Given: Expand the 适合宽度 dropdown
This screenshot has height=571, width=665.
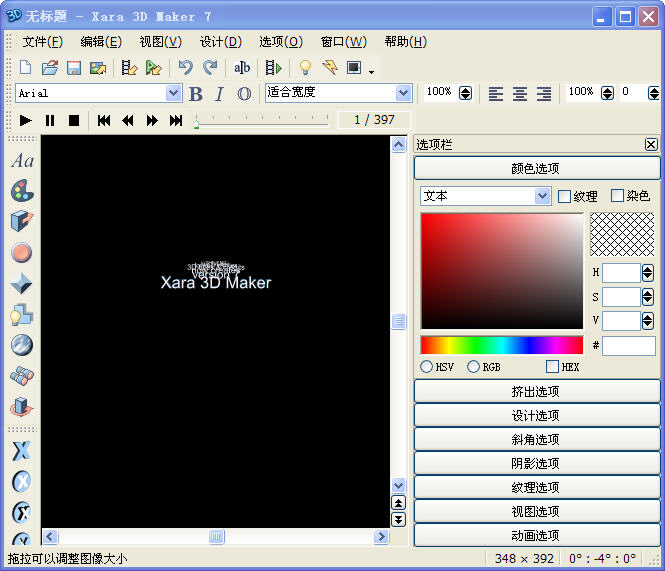Looking at the screenshot, I should [x=403, y=93].
